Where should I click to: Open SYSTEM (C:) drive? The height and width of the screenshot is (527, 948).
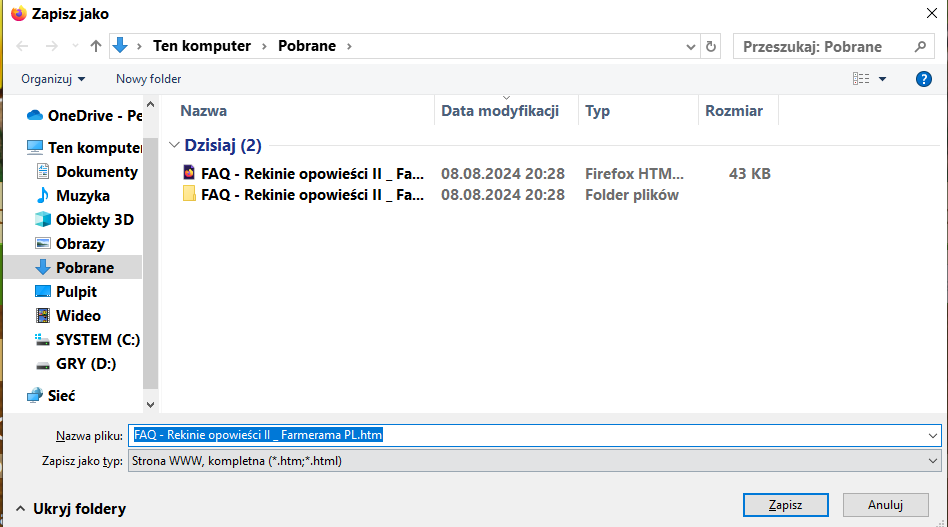(88, 340)
